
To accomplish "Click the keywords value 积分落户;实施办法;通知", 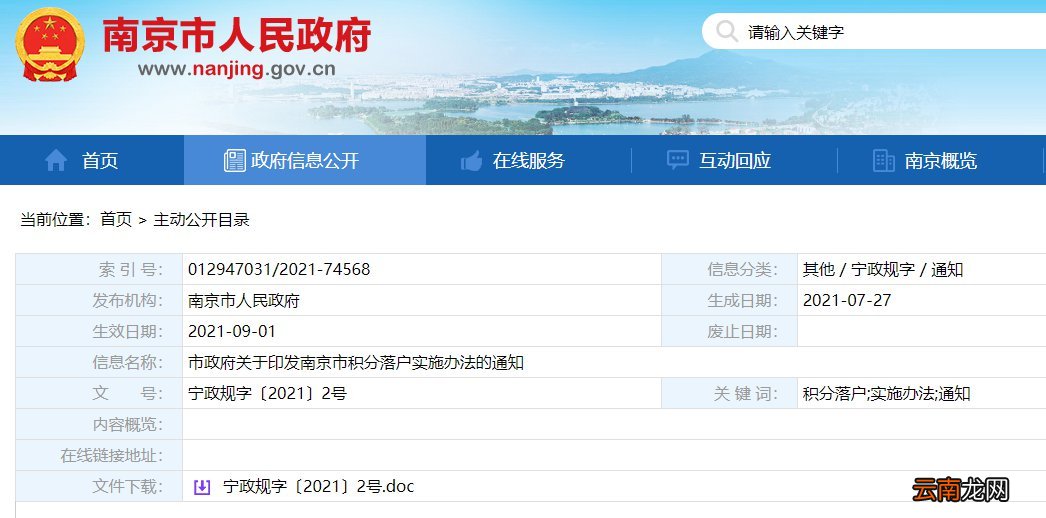I will click(x=886, y=393).
